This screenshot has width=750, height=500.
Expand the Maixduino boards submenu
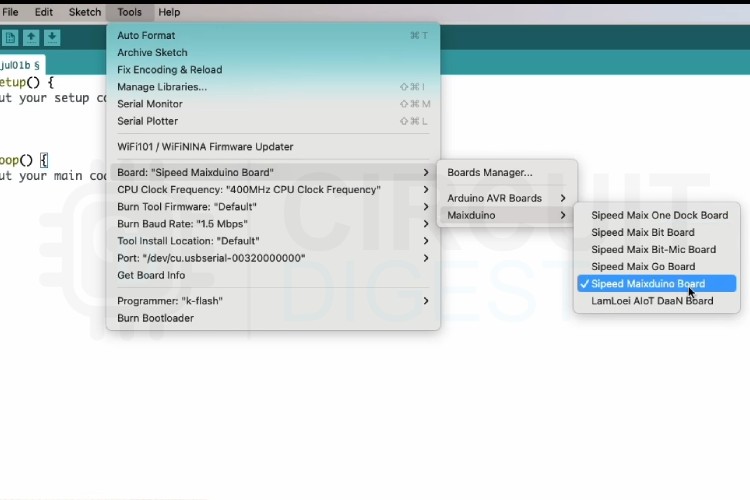[507, 215]
